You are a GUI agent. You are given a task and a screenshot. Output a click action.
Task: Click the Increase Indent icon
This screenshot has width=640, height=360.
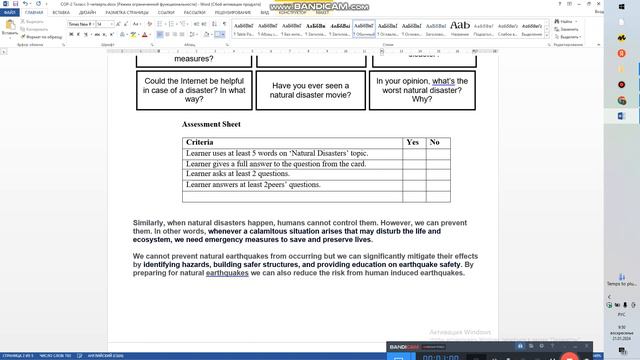point(204,24)
